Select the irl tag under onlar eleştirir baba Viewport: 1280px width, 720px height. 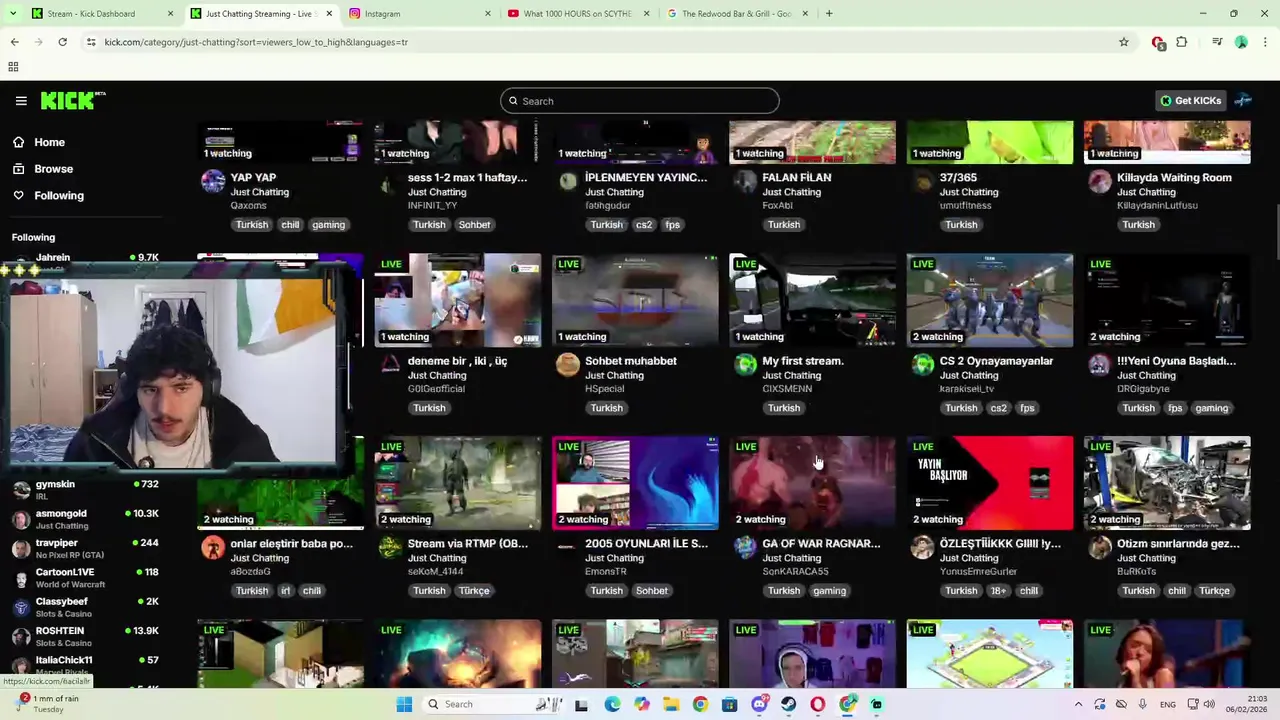(285, 591)
